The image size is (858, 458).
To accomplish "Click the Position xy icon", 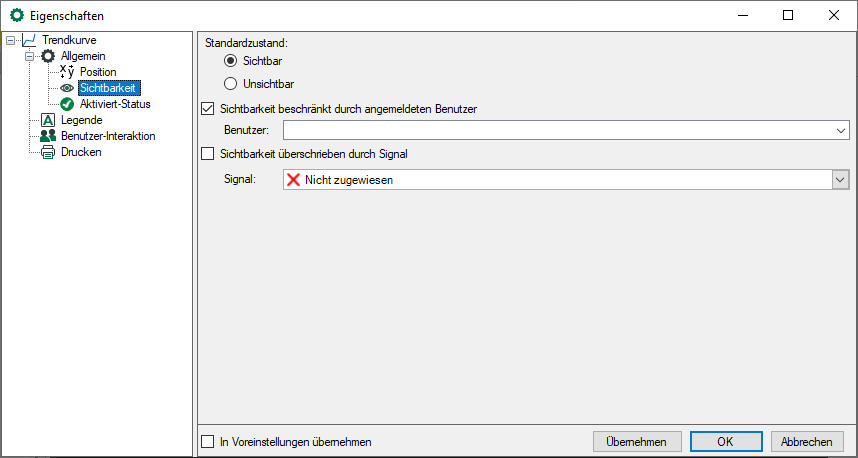I will (x=67, y=72).
